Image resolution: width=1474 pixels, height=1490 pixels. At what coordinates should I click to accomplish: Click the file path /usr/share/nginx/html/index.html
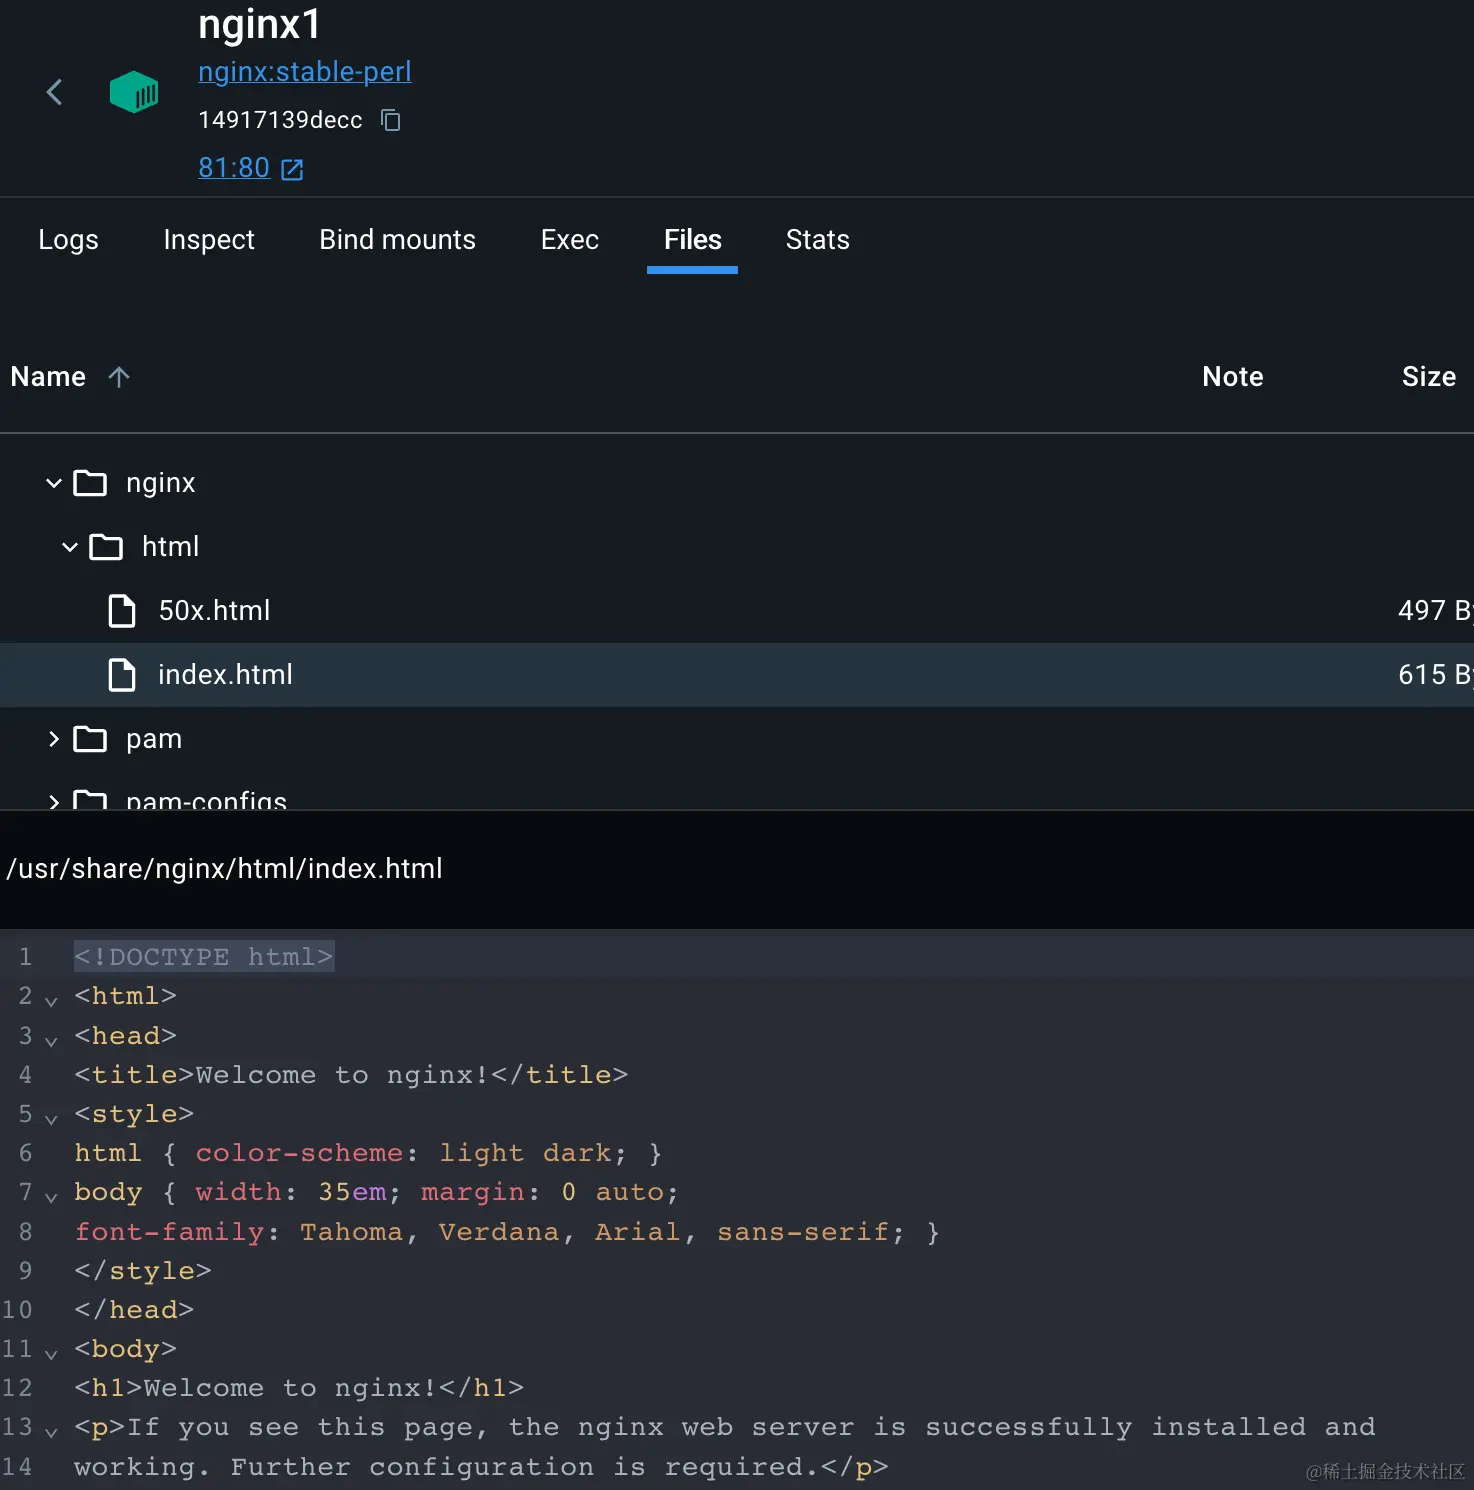click(x=225, y=869)
